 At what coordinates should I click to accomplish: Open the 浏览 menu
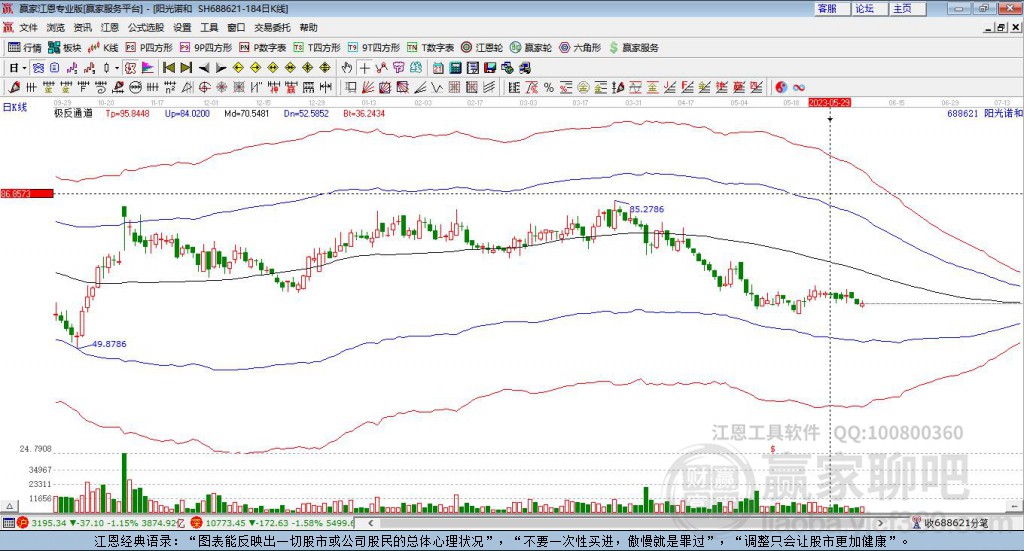point(56,27)
